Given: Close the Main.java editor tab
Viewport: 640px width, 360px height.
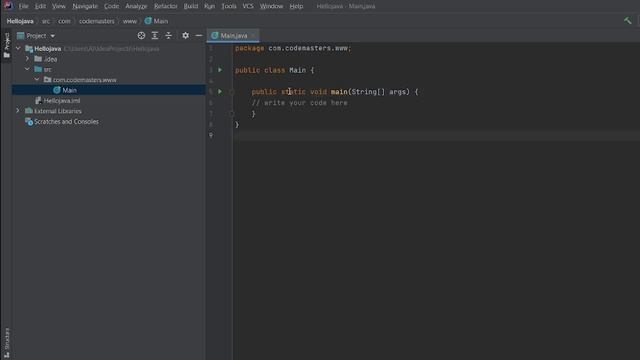Looking at the screenshot, I should [x=253, y=36].
